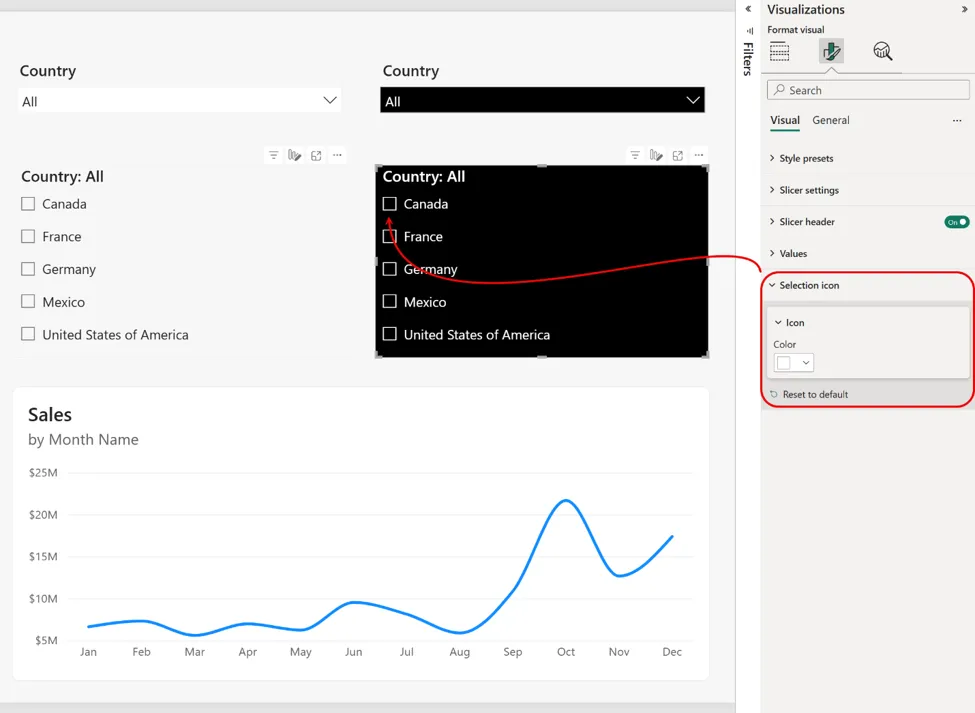The image size is (975, 713).
Task: Check Mexico in the left slicer
Action: [28, 301]
